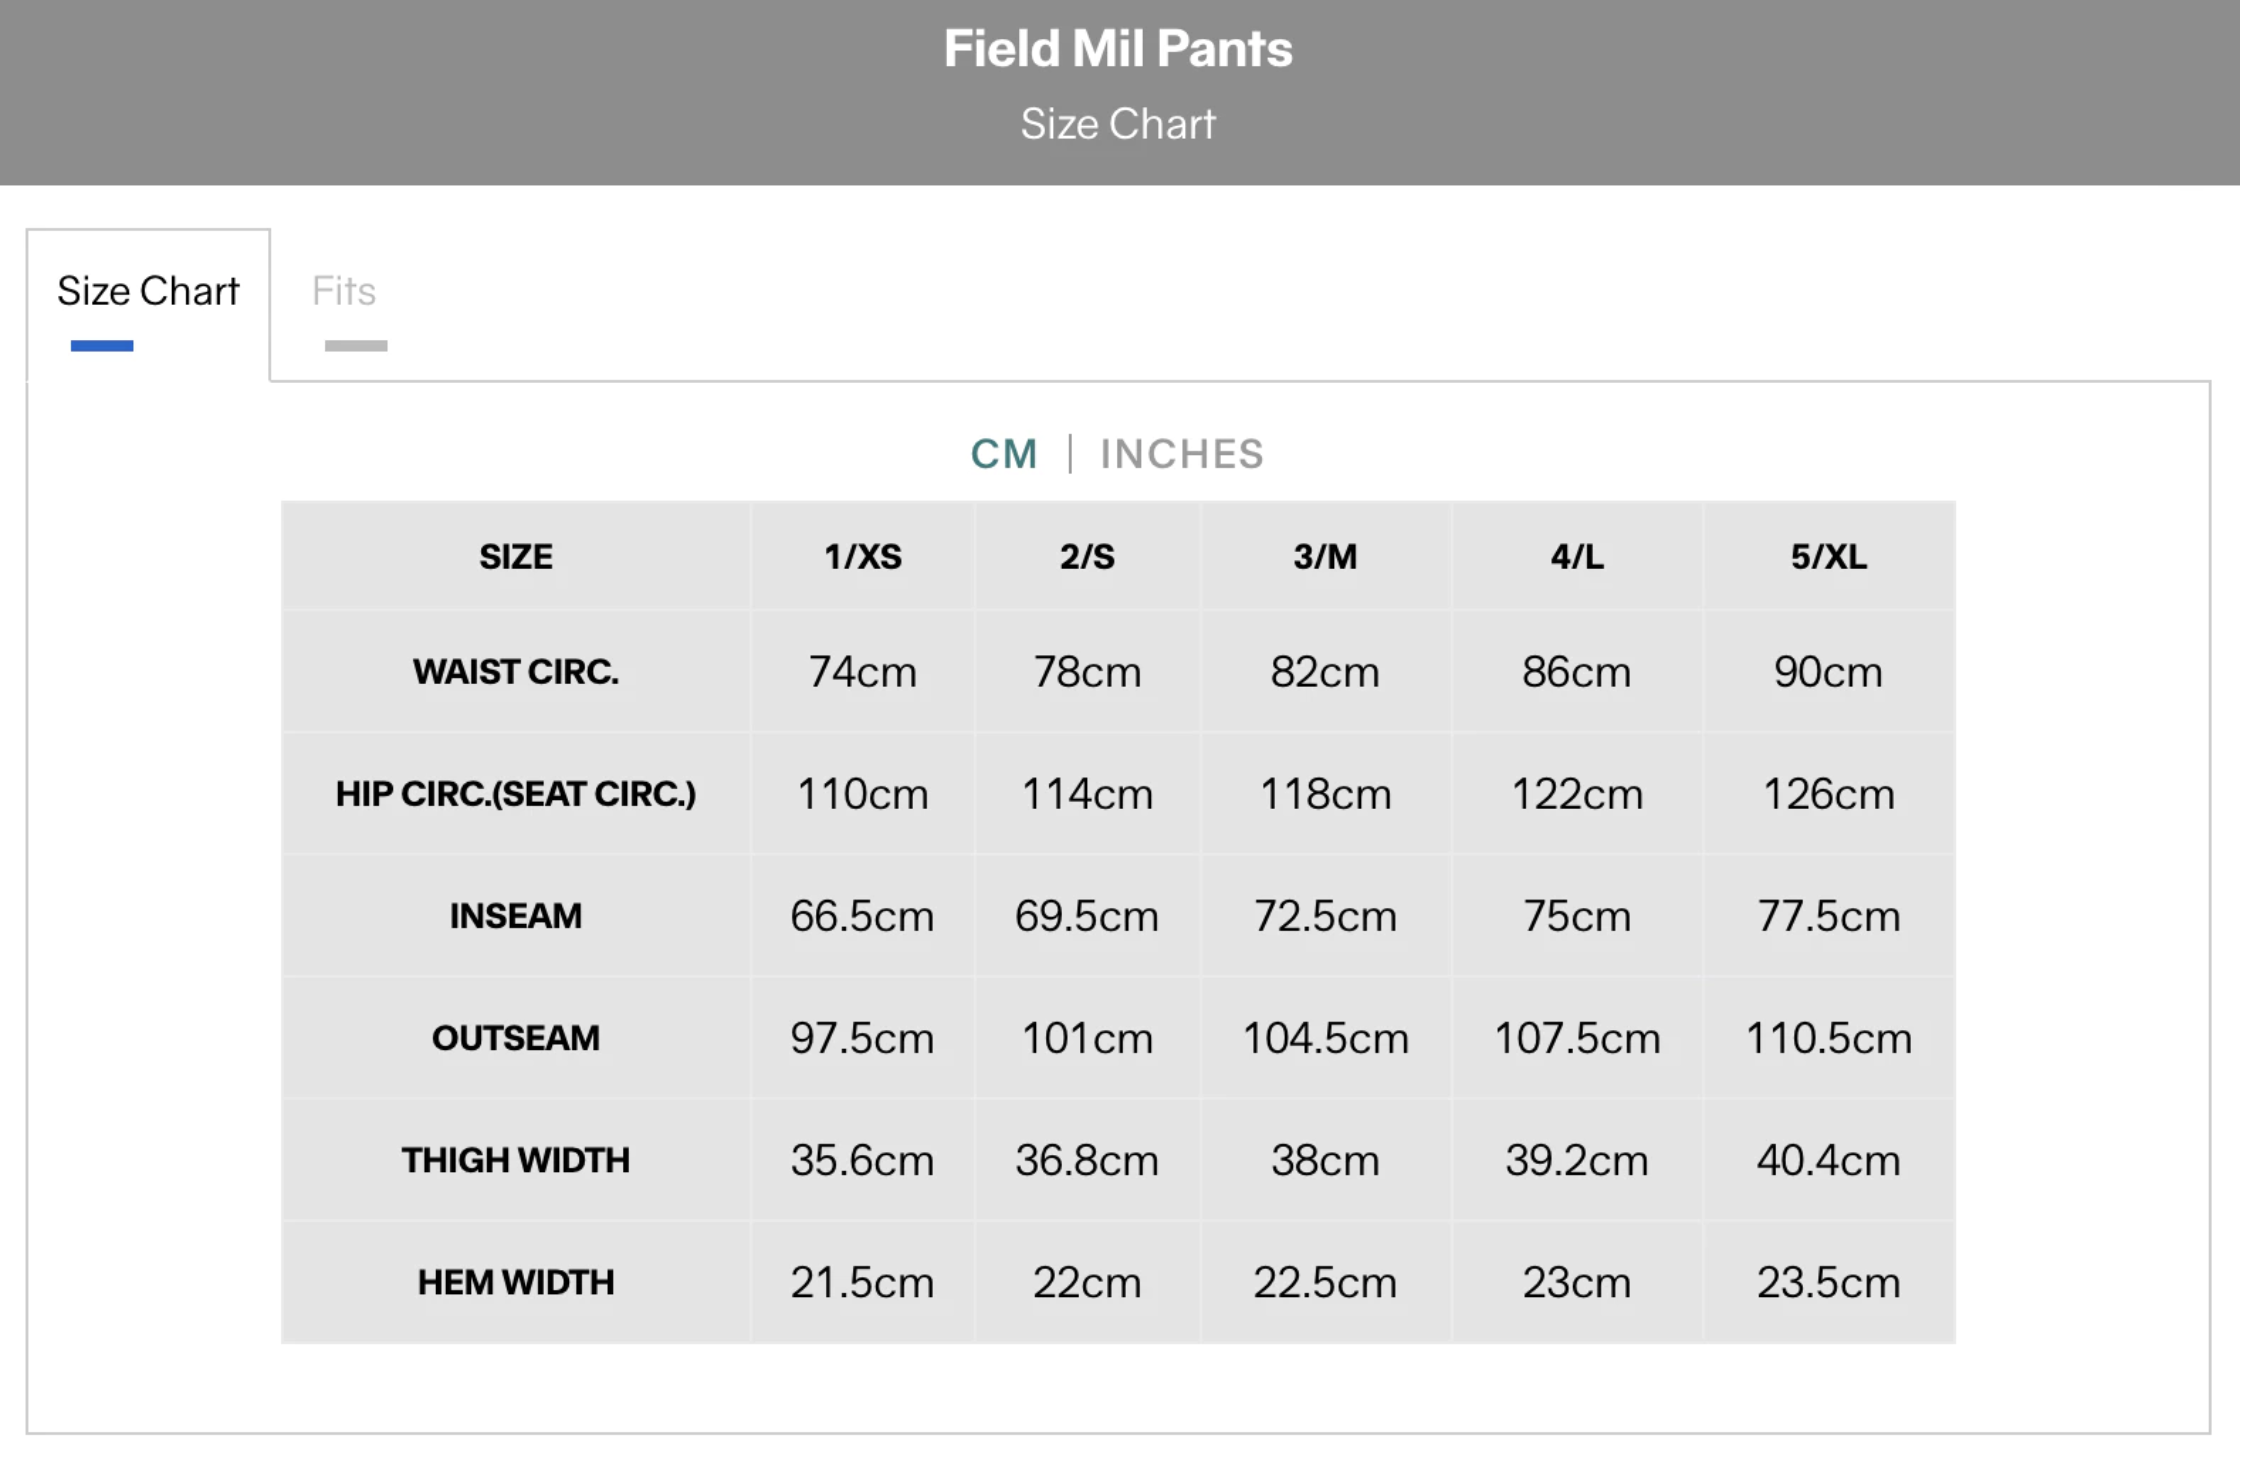Click the 5/XL size column header
The height and width of the screenshot is (1462, 2242).
tap(1828, 557)
